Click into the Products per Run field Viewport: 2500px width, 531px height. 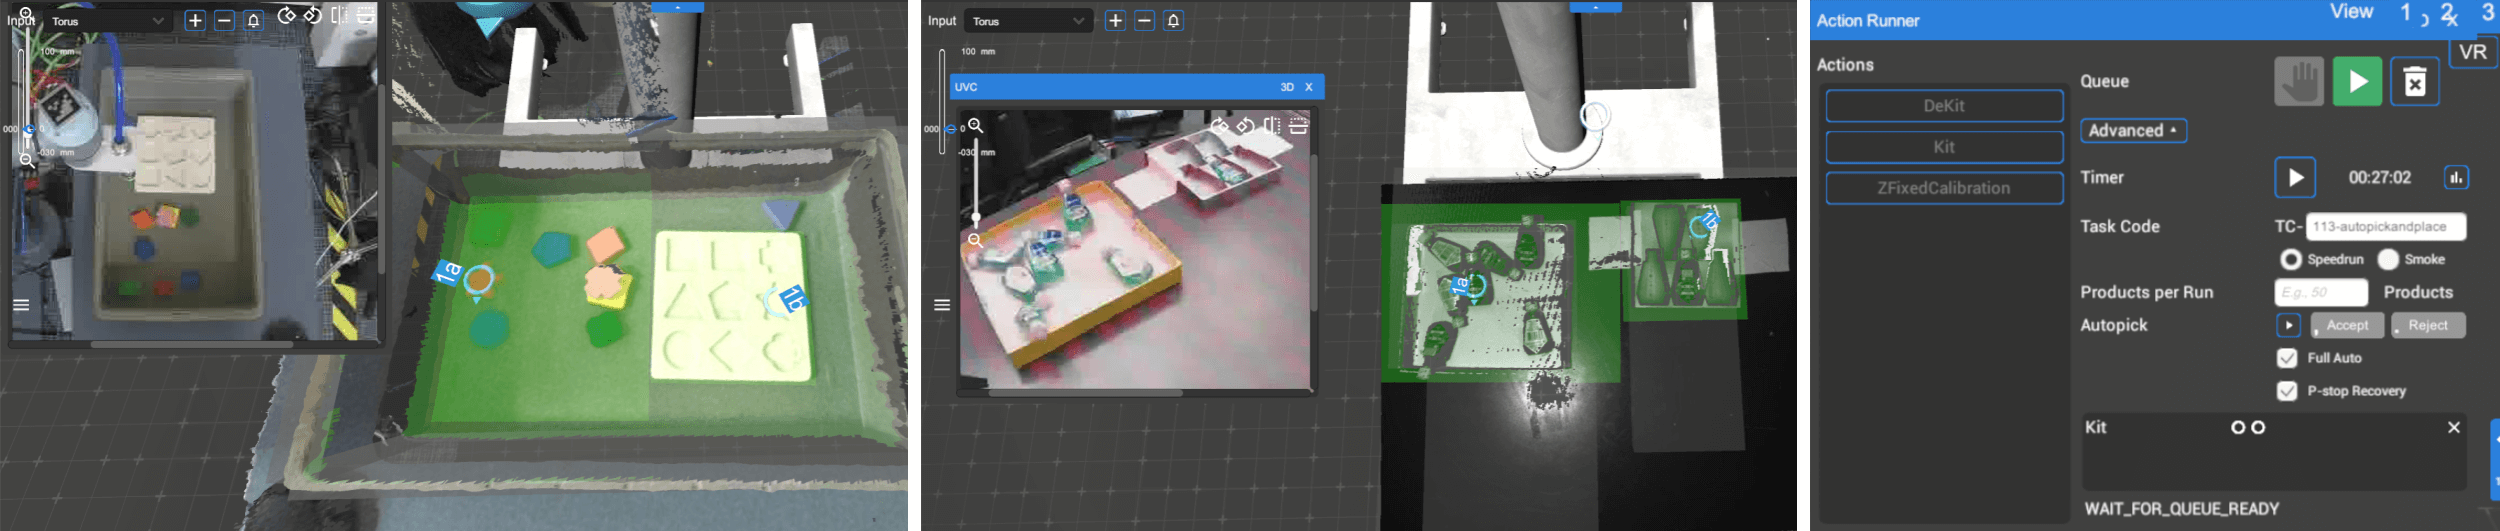coord(2321,293)
